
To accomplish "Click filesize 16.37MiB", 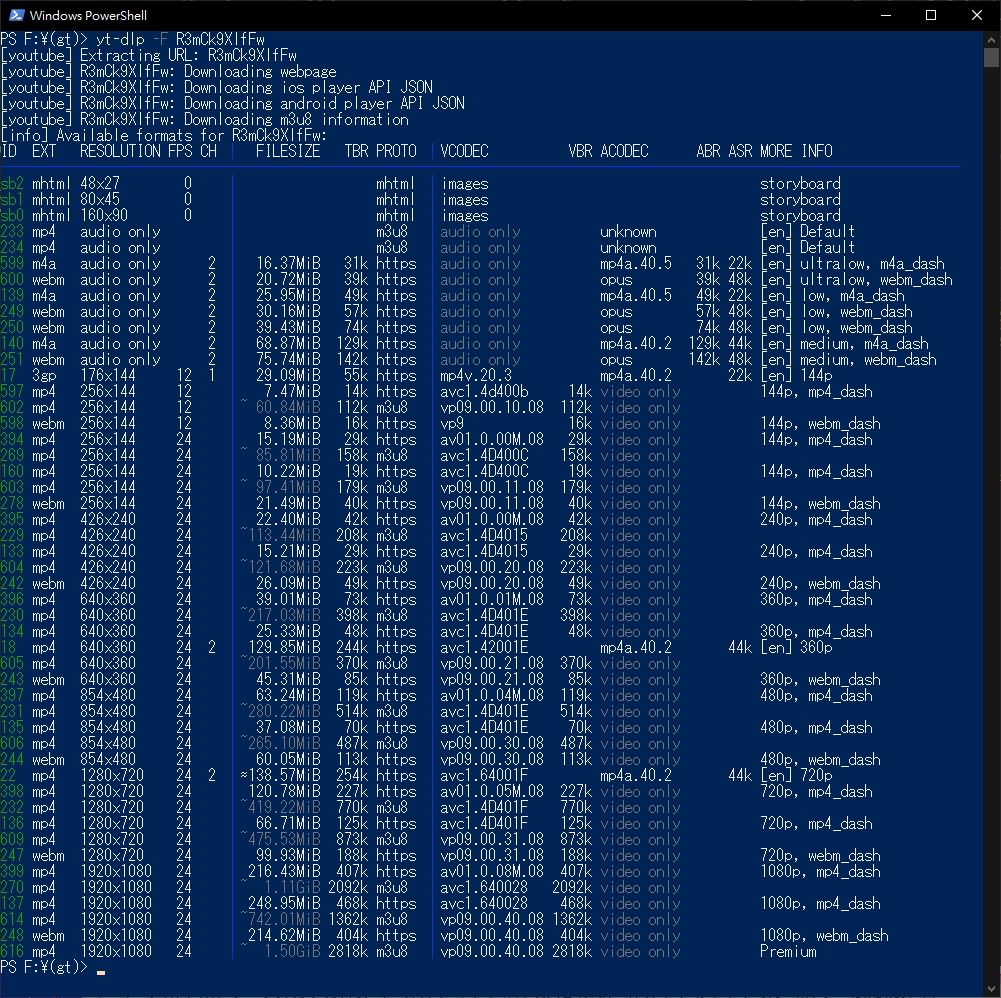I will click(x=288, y=263).
